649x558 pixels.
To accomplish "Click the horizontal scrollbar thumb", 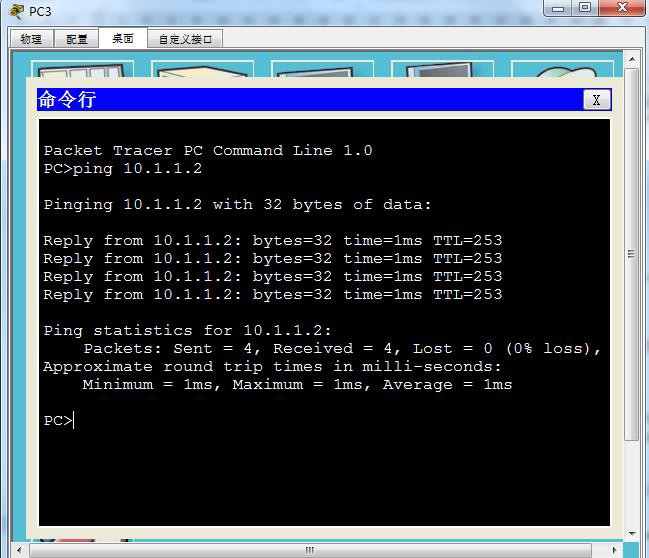I will 310,550.
